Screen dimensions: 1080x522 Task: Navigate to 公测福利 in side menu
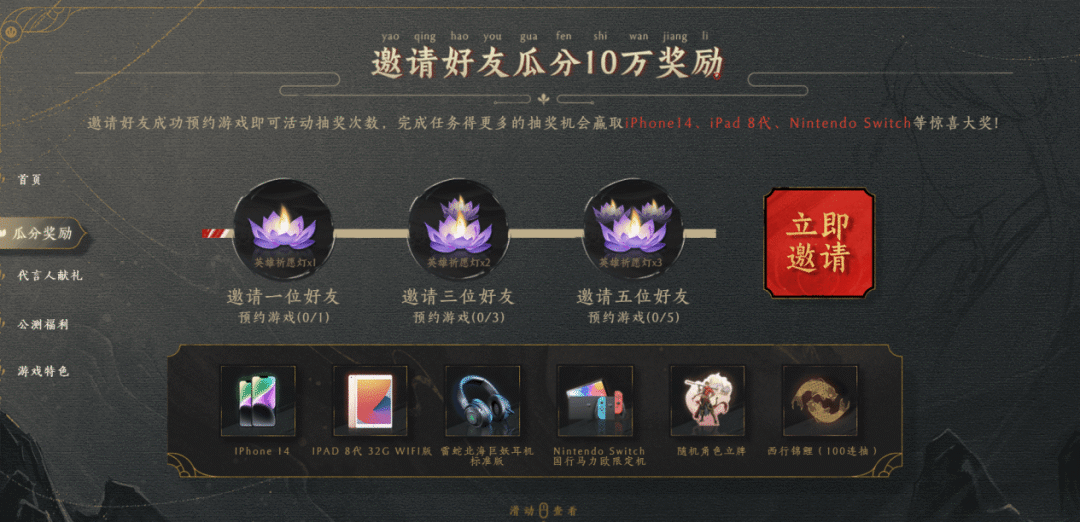pos(43,324)
